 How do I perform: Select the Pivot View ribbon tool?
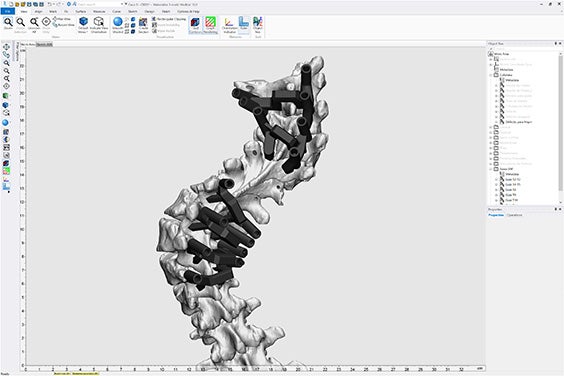(46, 25)
